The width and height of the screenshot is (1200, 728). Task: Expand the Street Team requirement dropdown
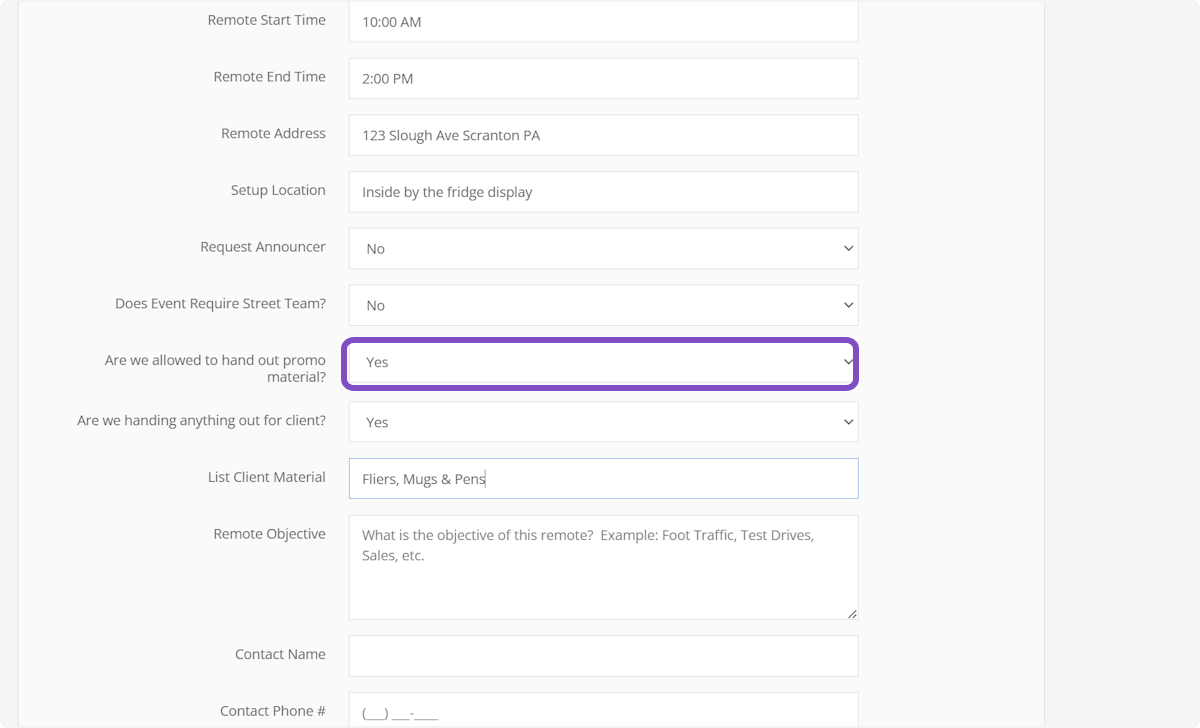(x=603, y=306)
